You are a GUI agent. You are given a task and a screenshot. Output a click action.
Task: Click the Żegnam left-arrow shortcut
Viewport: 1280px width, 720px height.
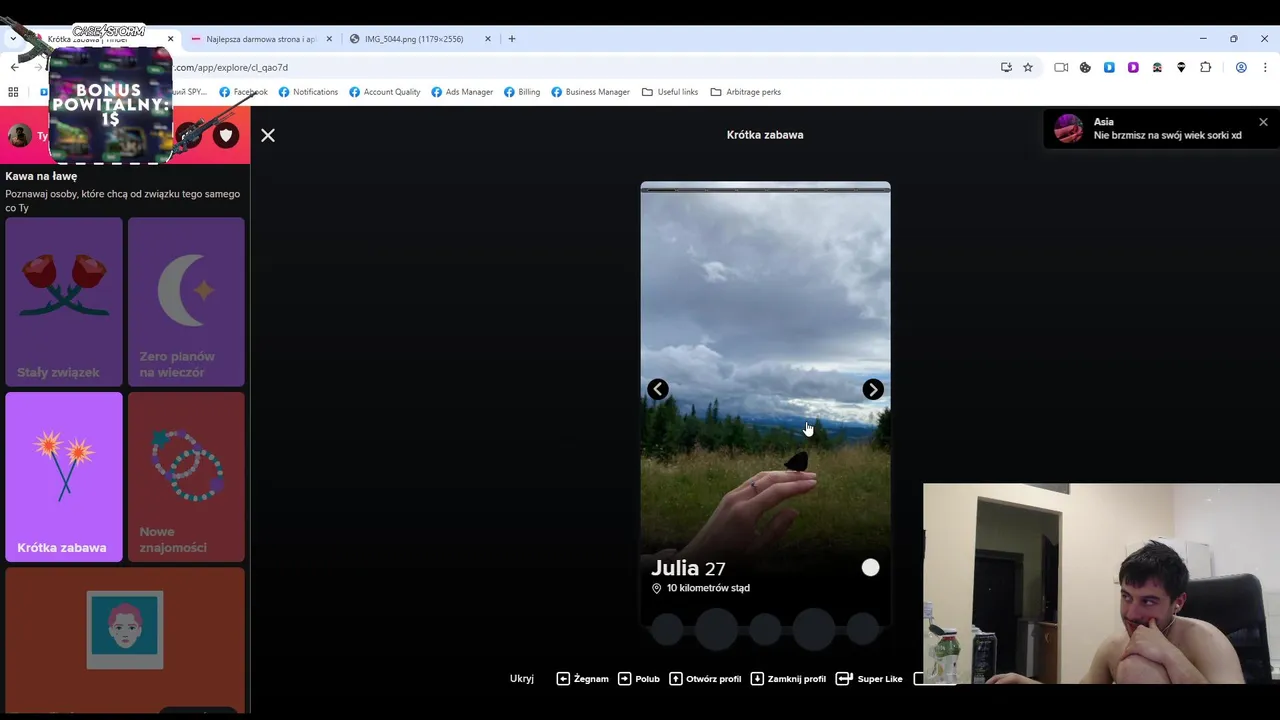pos(583,678)
